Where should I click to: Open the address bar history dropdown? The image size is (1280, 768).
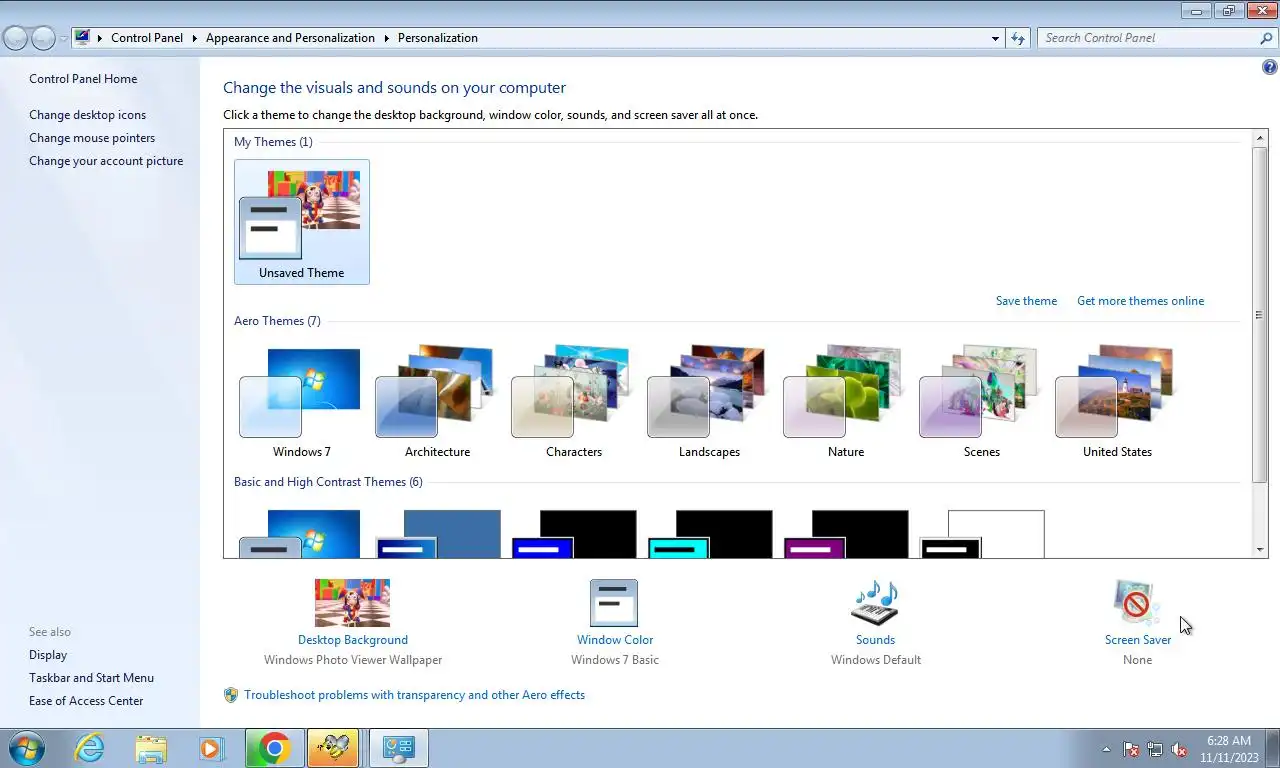tap(995, 38)
